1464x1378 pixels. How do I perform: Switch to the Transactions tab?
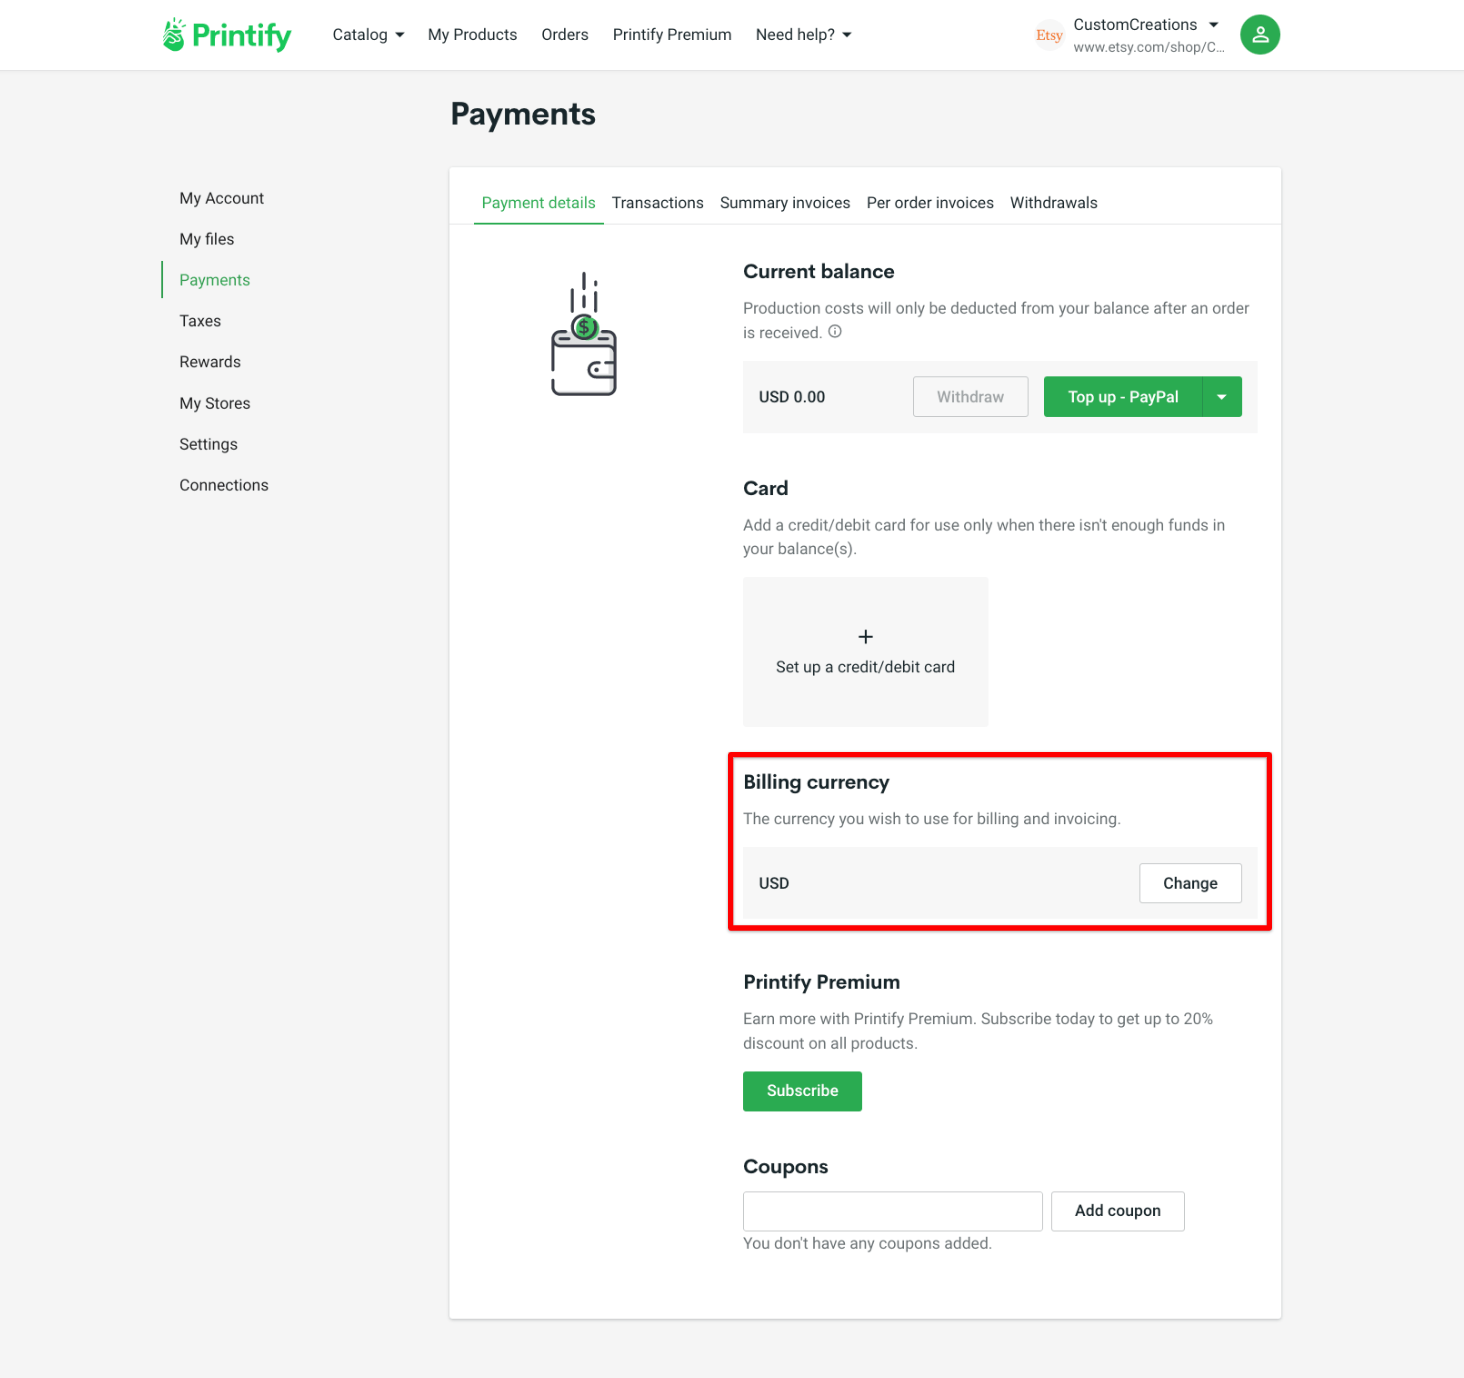(x=657, y=202)
